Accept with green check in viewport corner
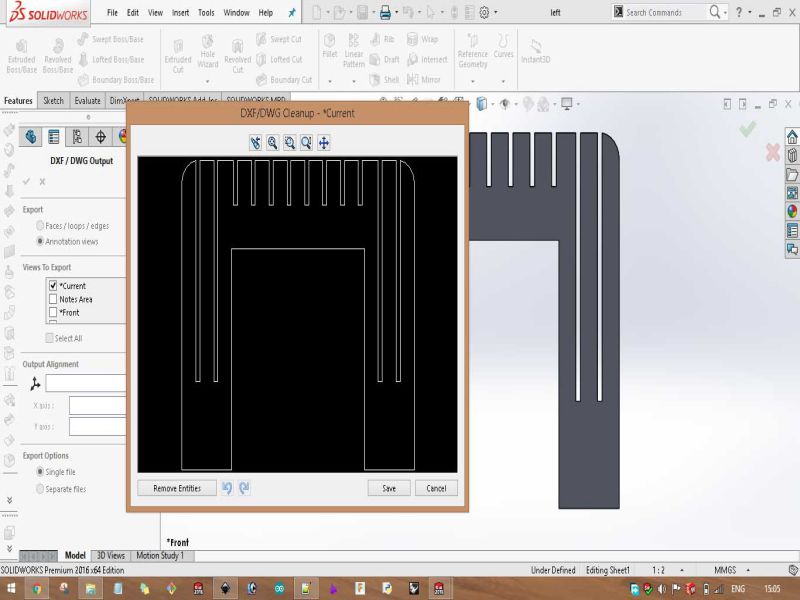 point(748,129)
